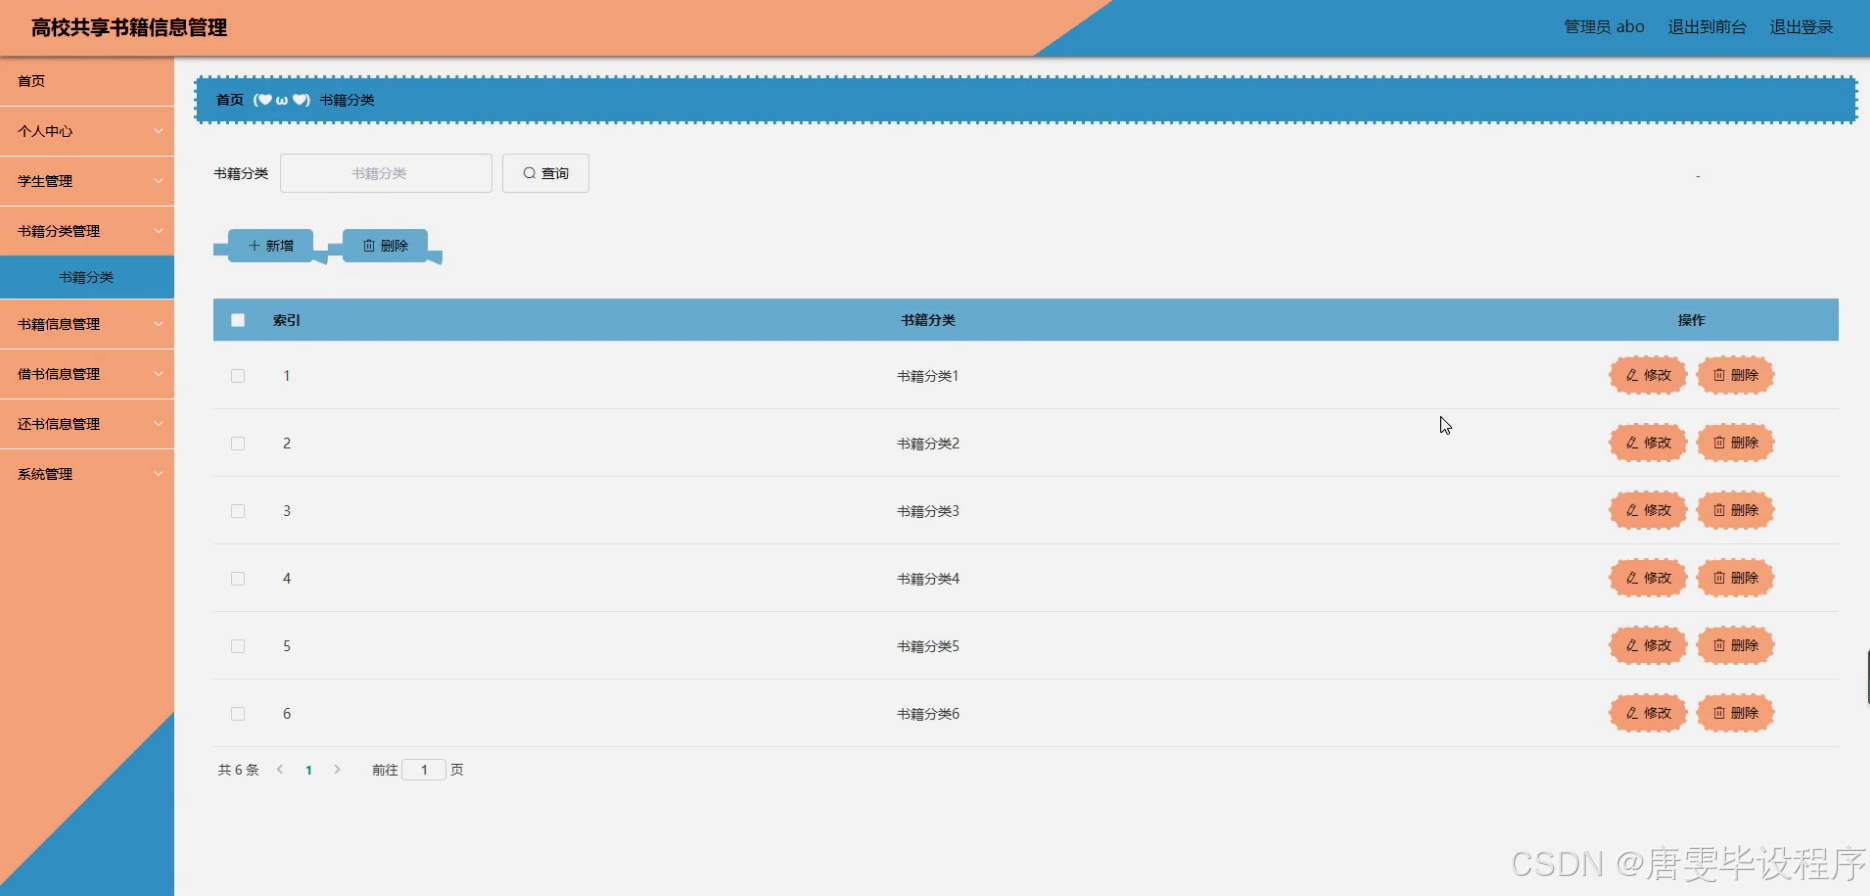Expand the 学生管理 sidebar menu
The image size is (1870, 896).
[87, 181]
